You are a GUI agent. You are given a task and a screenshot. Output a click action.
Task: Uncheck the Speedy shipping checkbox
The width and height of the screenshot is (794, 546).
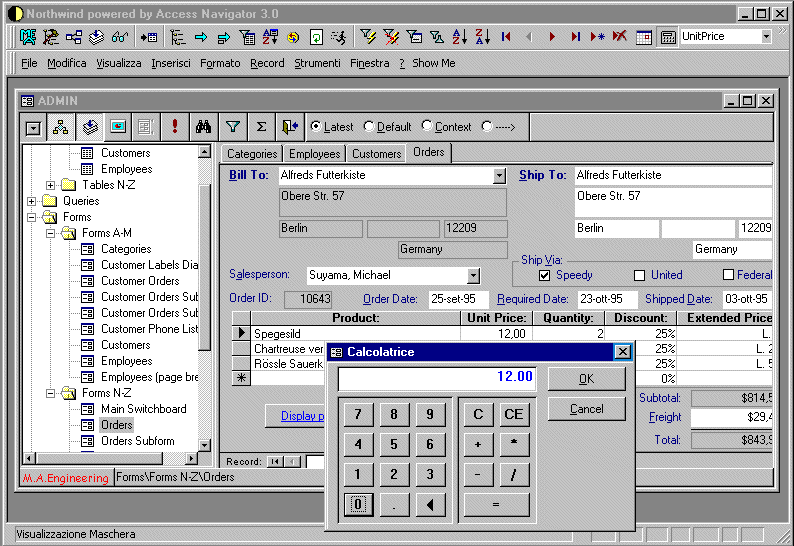click(545, 275)
